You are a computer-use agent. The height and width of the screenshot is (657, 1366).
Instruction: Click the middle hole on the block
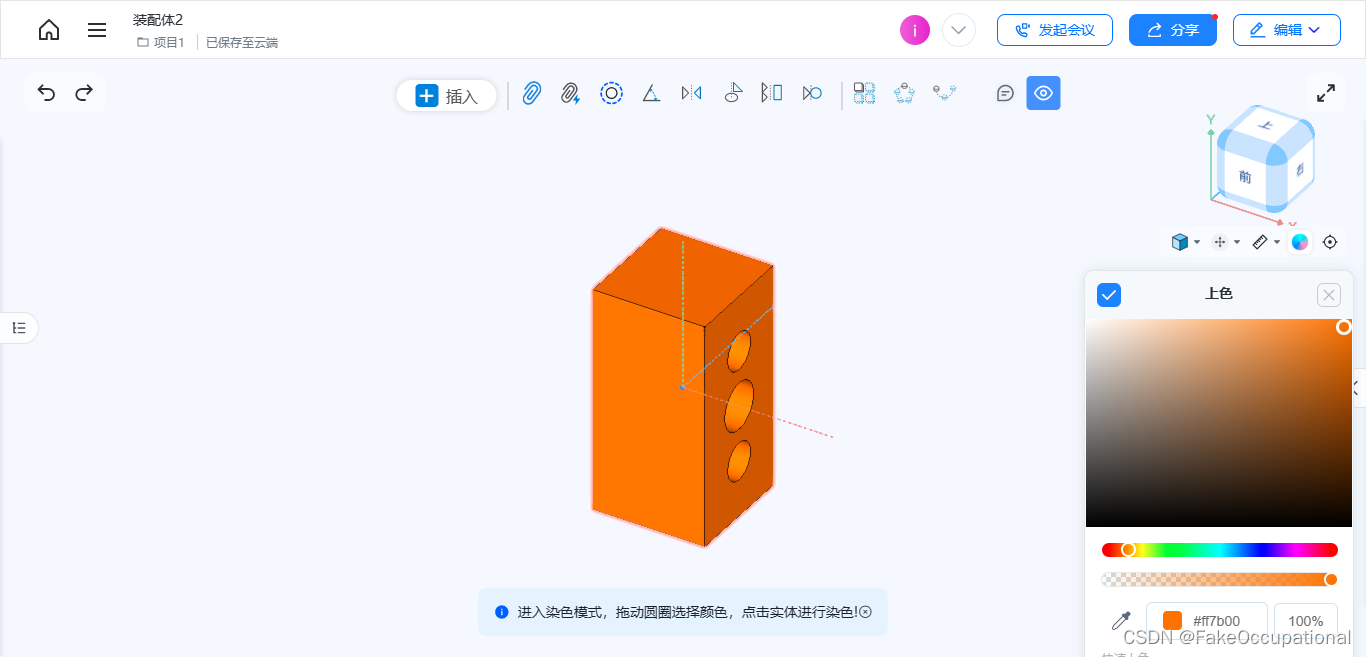click(739, 406)
